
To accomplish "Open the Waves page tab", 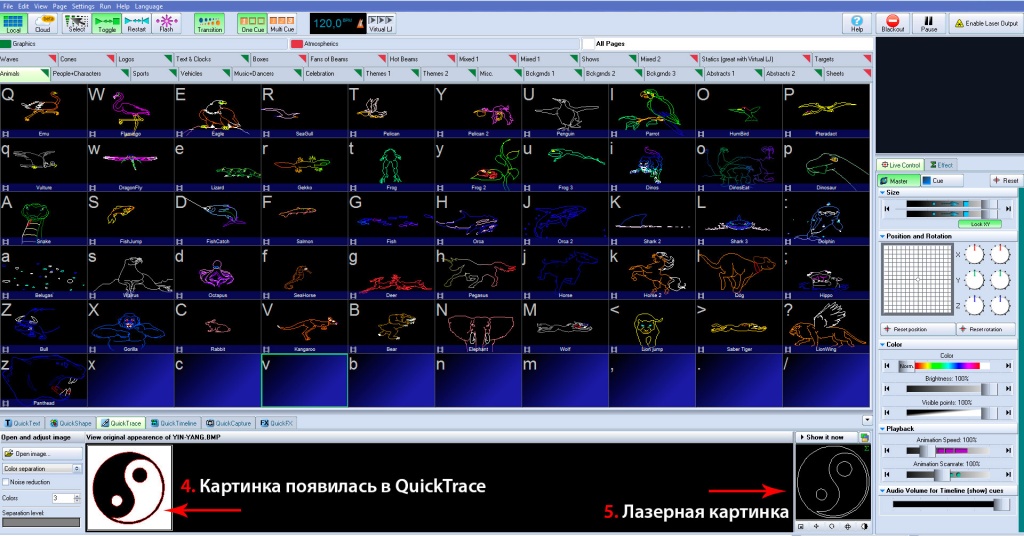I will click(x=28, y=59).
